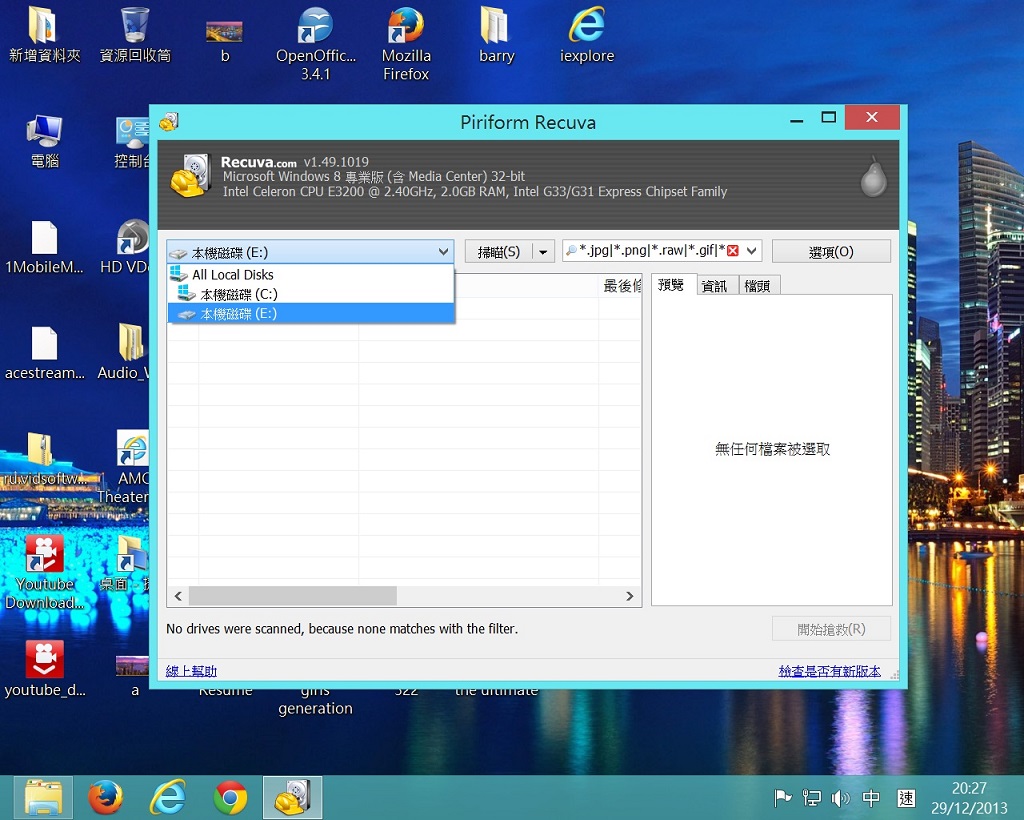Click the Scan (S) button
1024x820 pixels.
pos(499,252)
